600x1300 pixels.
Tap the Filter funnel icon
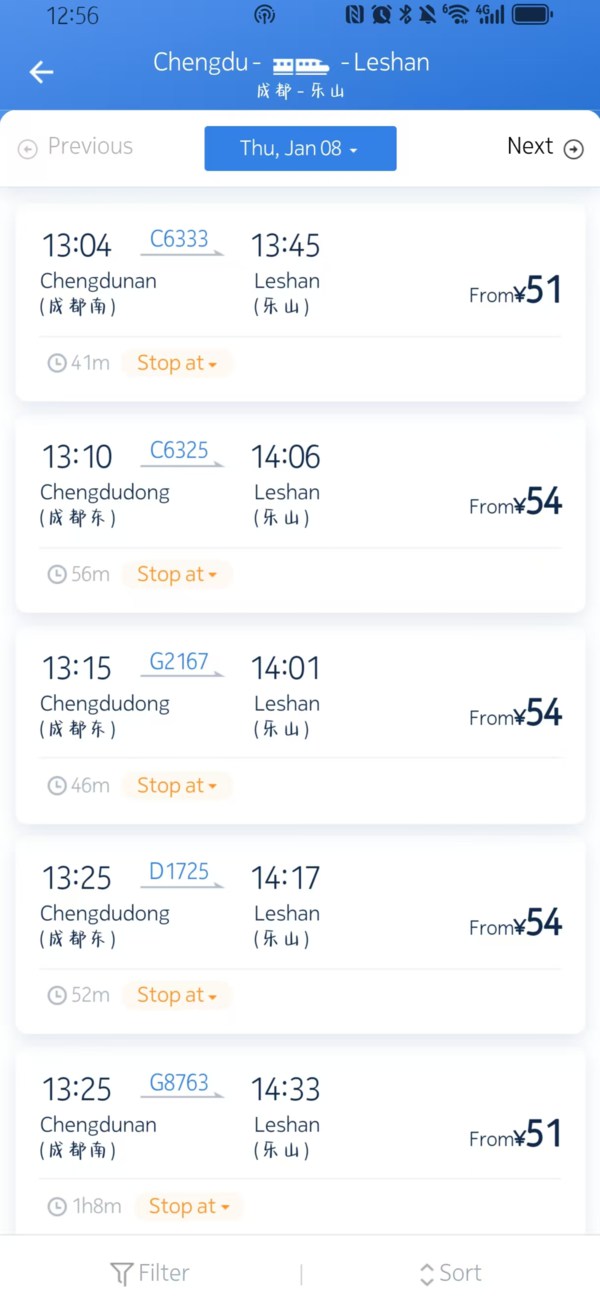pyautogui.click(x=121, y=1274)
